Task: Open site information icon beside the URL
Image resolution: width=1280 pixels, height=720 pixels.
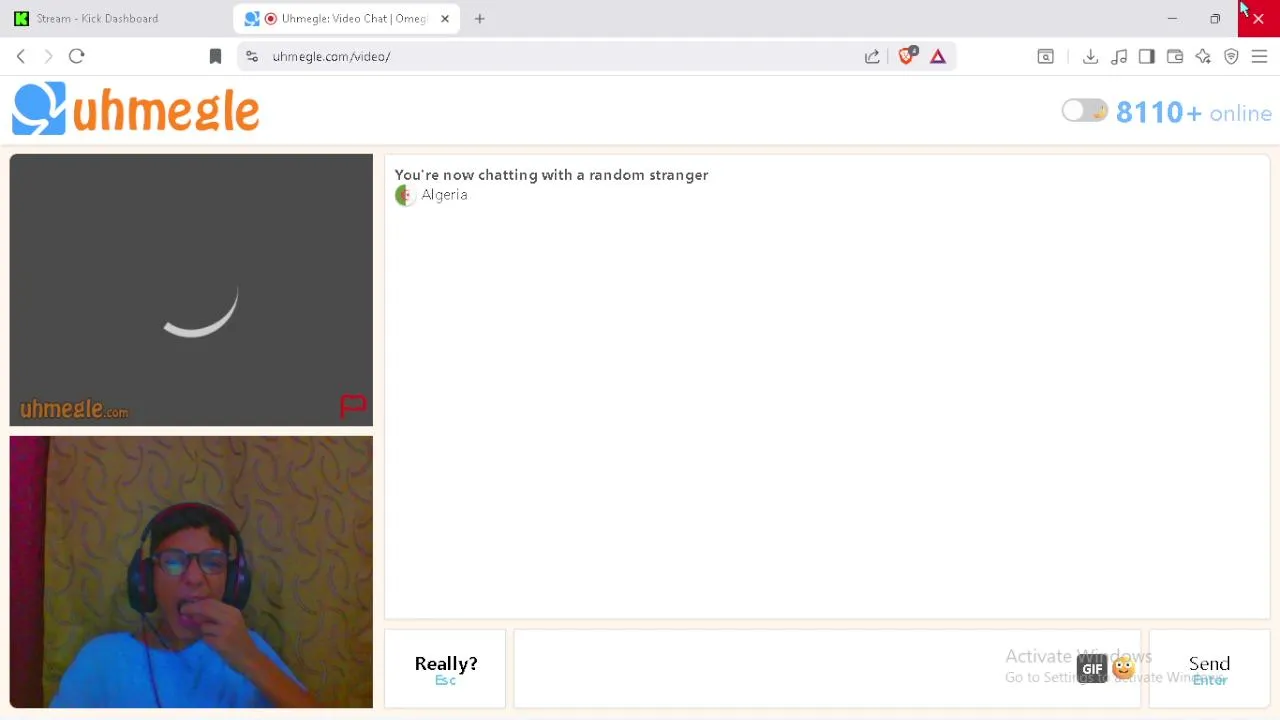Action: tap(252, 57)
